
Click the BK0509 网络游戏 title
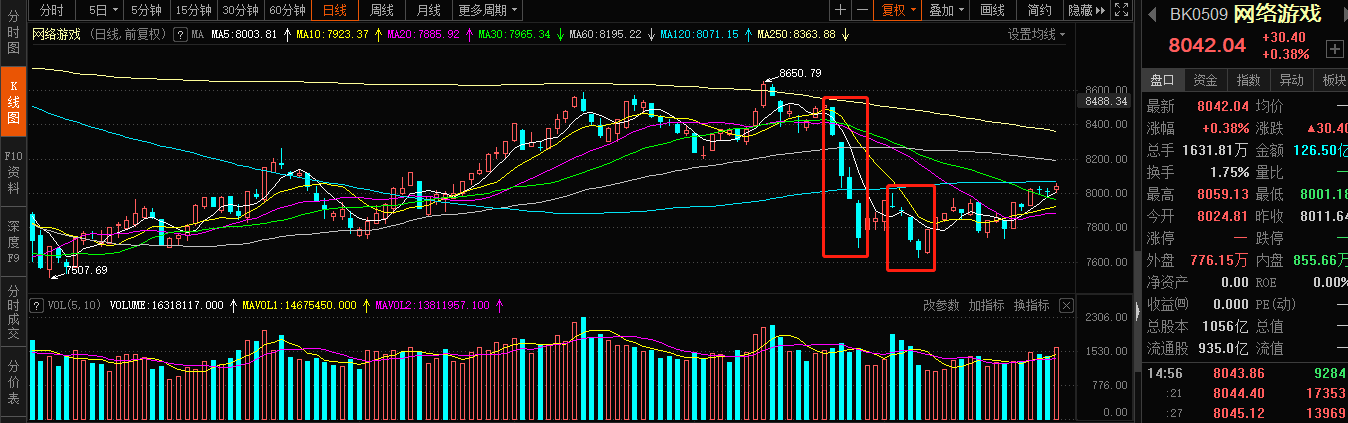click(1245, 14)
